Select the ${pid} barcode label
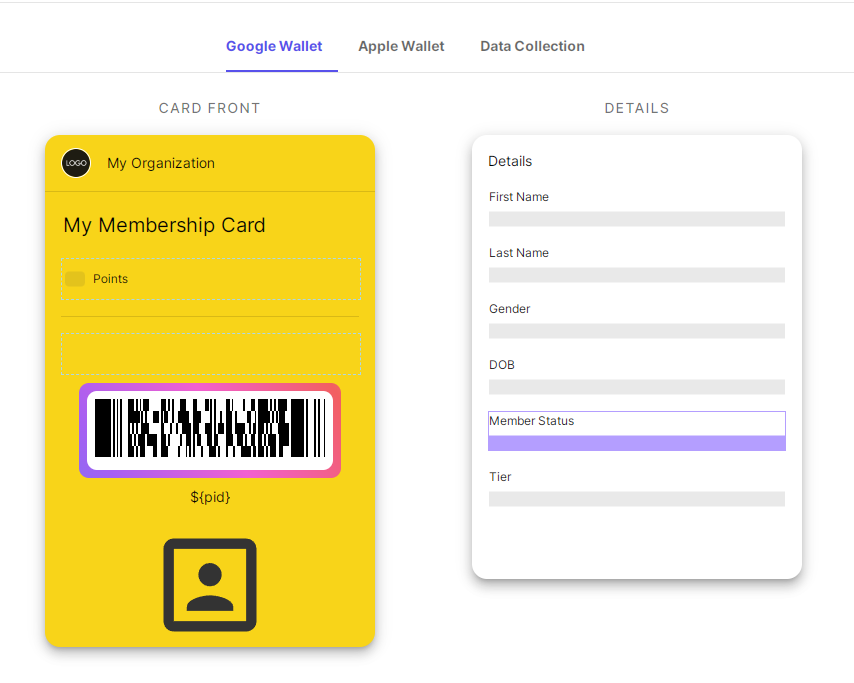This screenshot has width=854, height=683. coord(210,497)
